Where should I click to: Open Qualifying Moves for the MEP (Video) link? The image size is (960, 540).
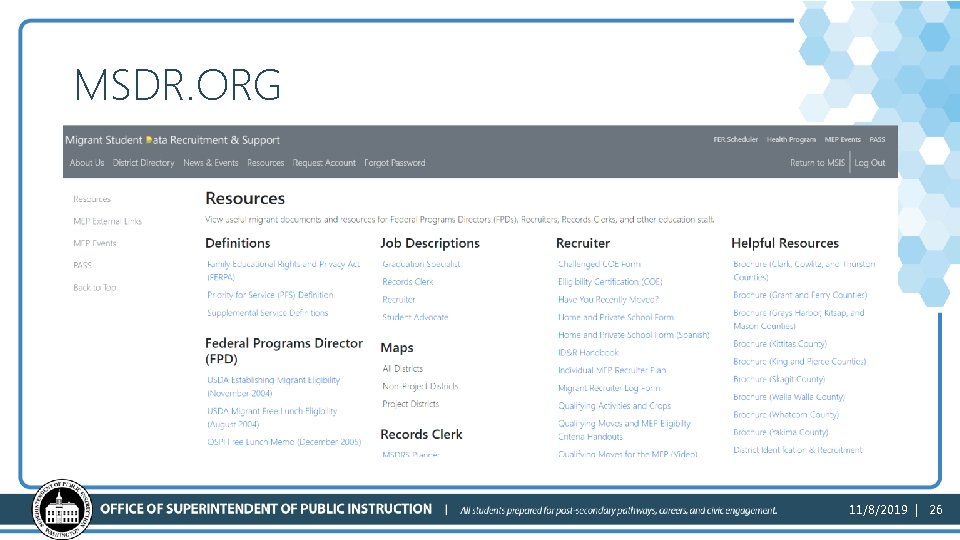(x=628, y=454)
